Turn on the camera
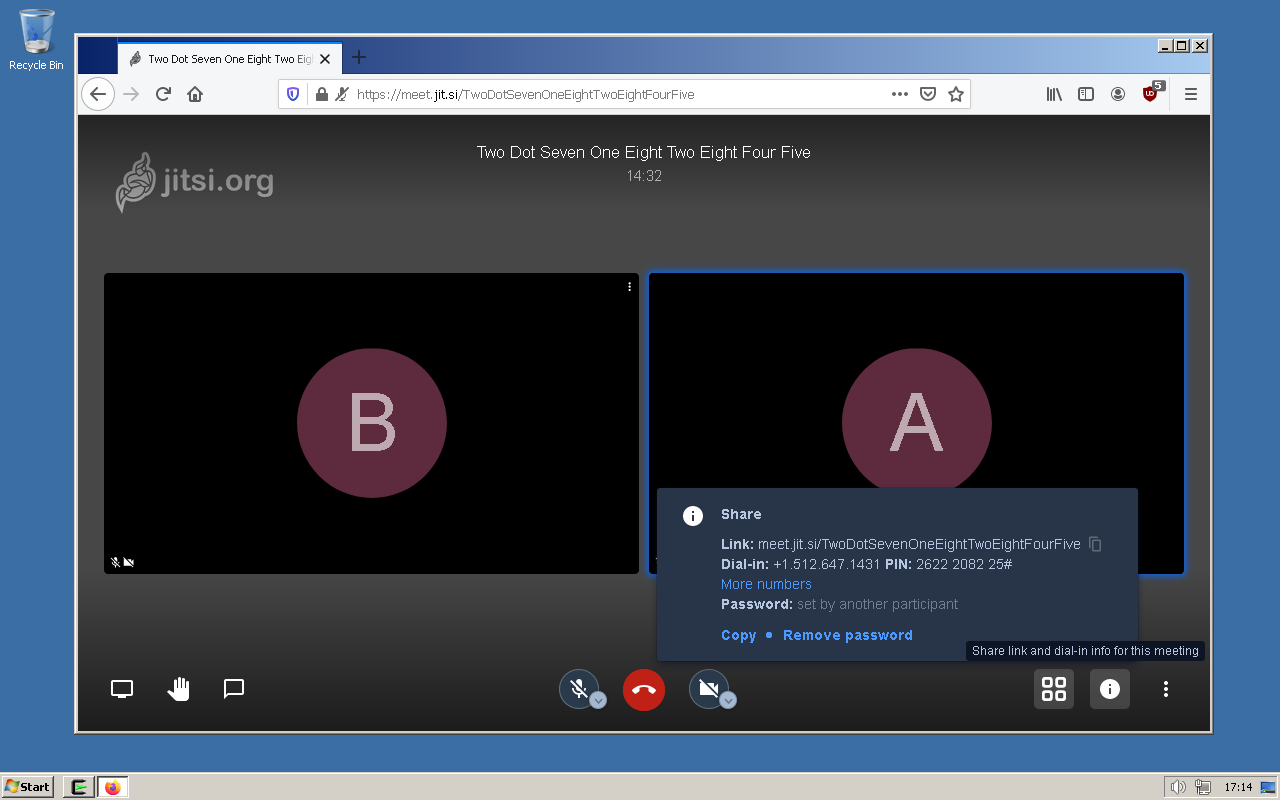Viewport: 1280px width, 800px height. click(708, 689)
